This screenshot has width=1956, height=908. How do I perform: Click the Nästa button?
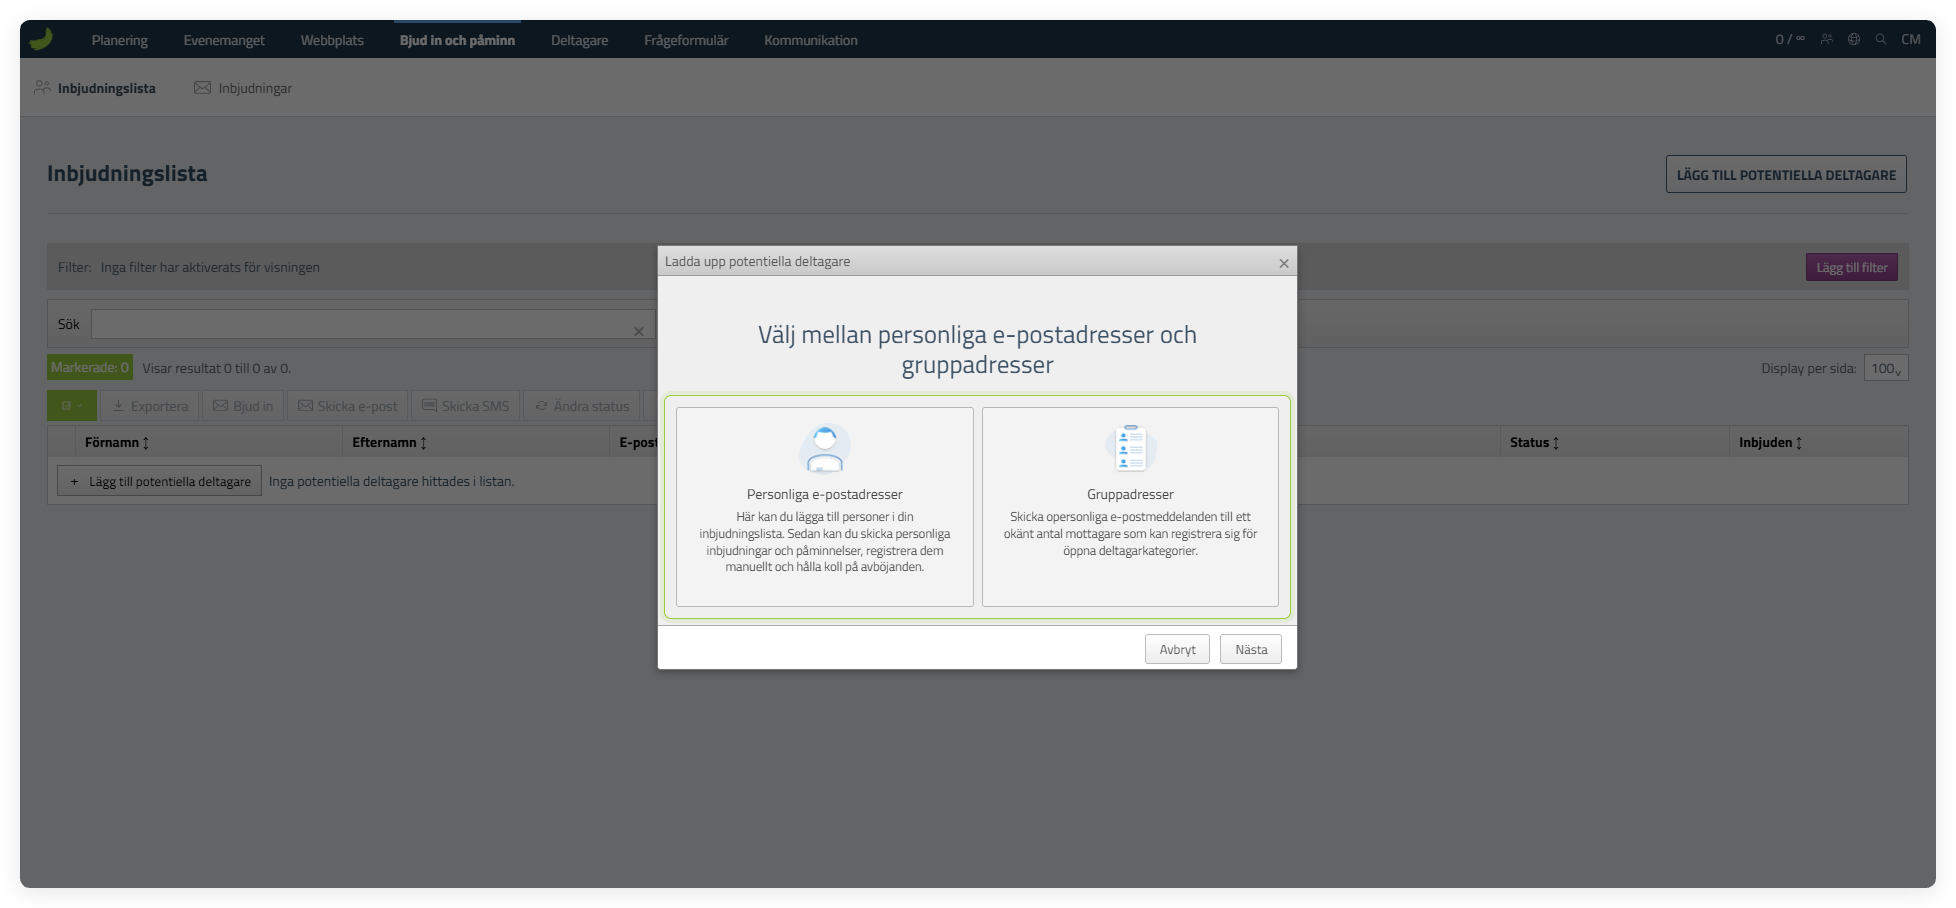[x=1251, y=650]
